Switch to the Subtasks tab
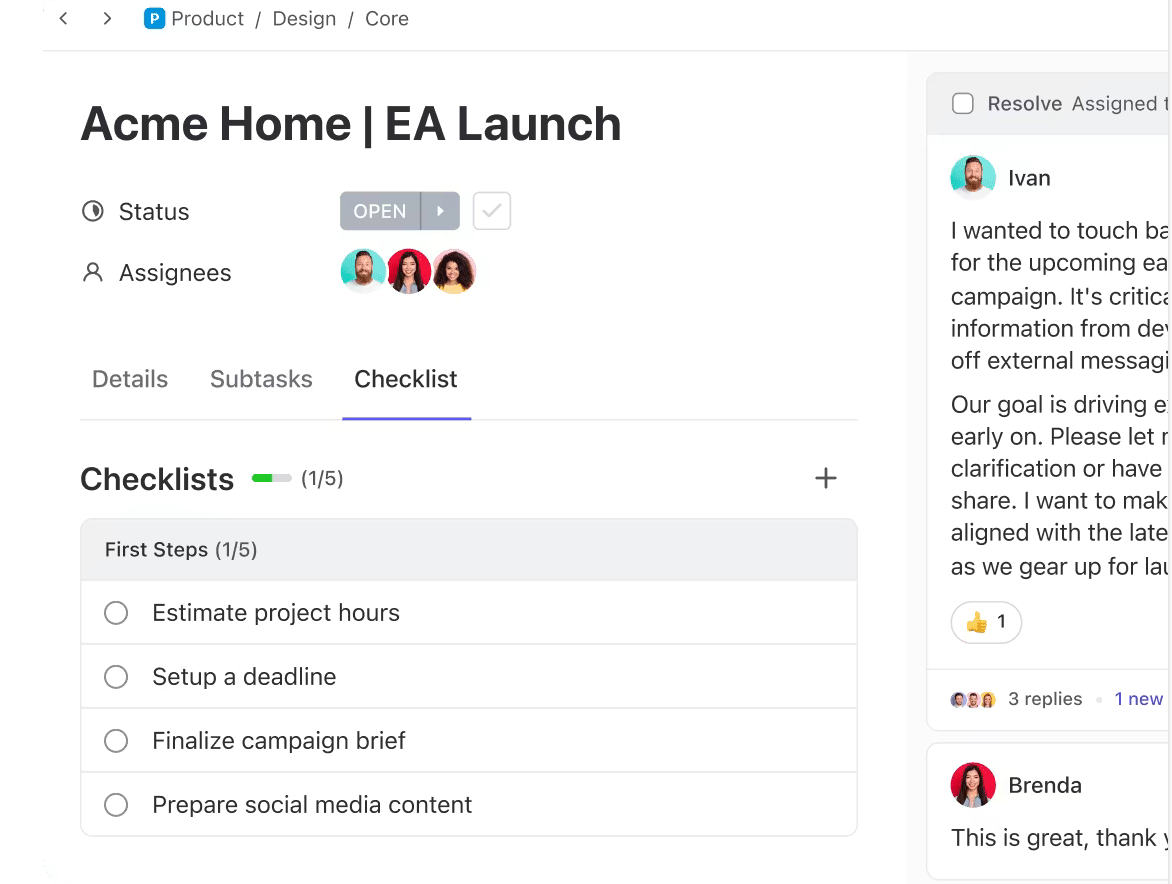The image size is (1172, 884). point(261,379)
